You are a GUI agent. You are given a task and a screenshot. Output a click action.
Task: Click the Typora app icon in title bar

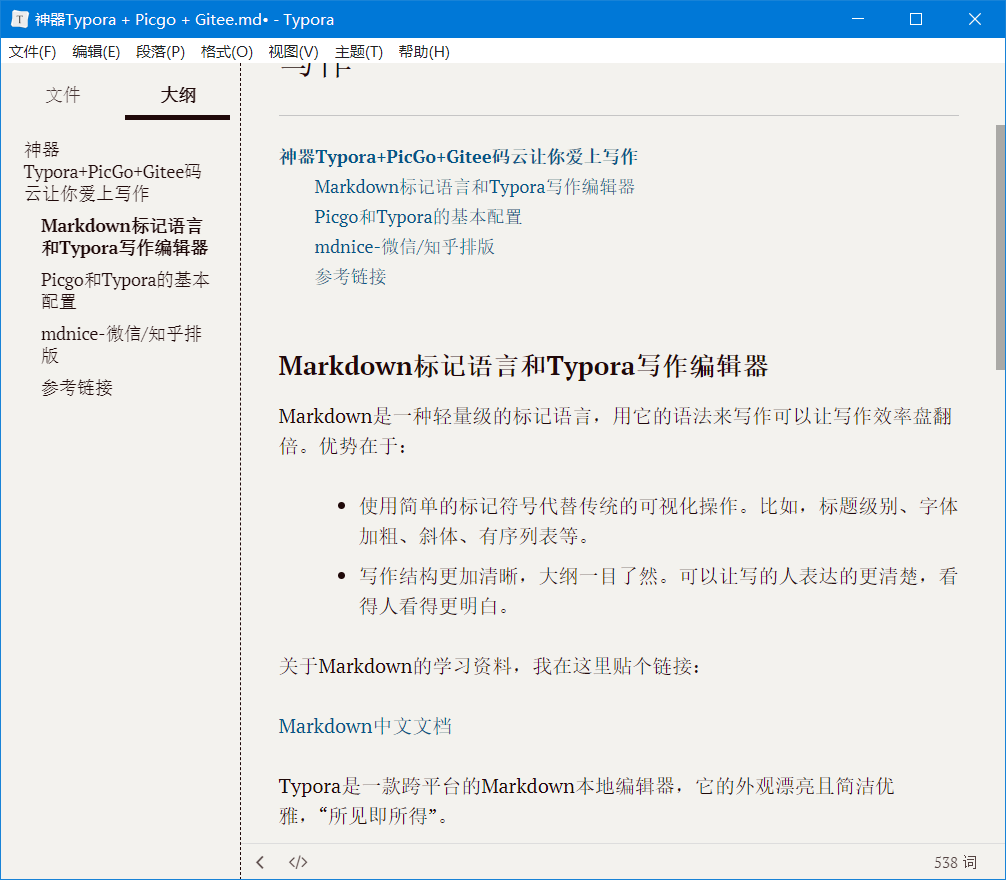[x=20, y=19]
